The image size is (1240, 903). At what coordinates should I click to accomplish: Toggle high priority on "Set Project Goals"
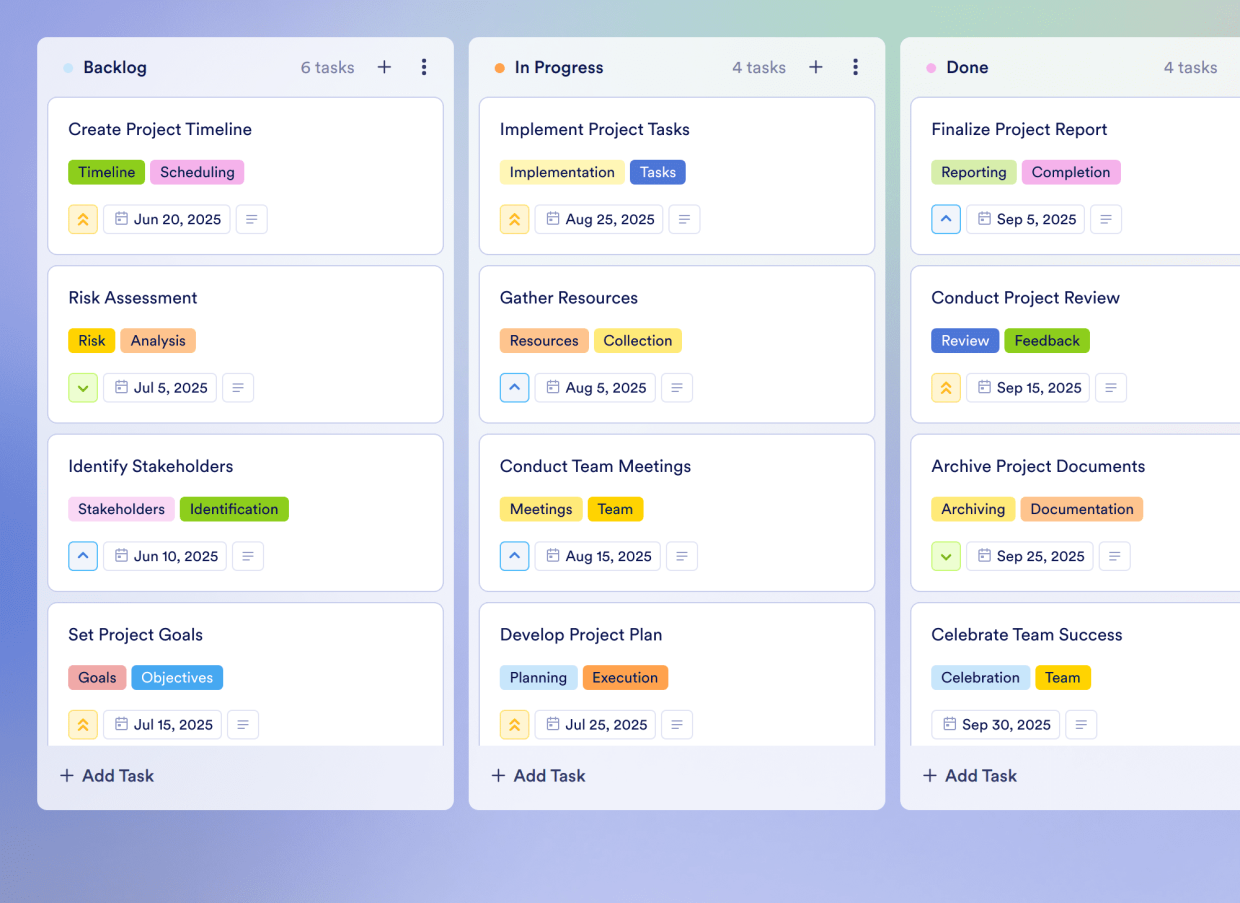(x=83, y=724)
